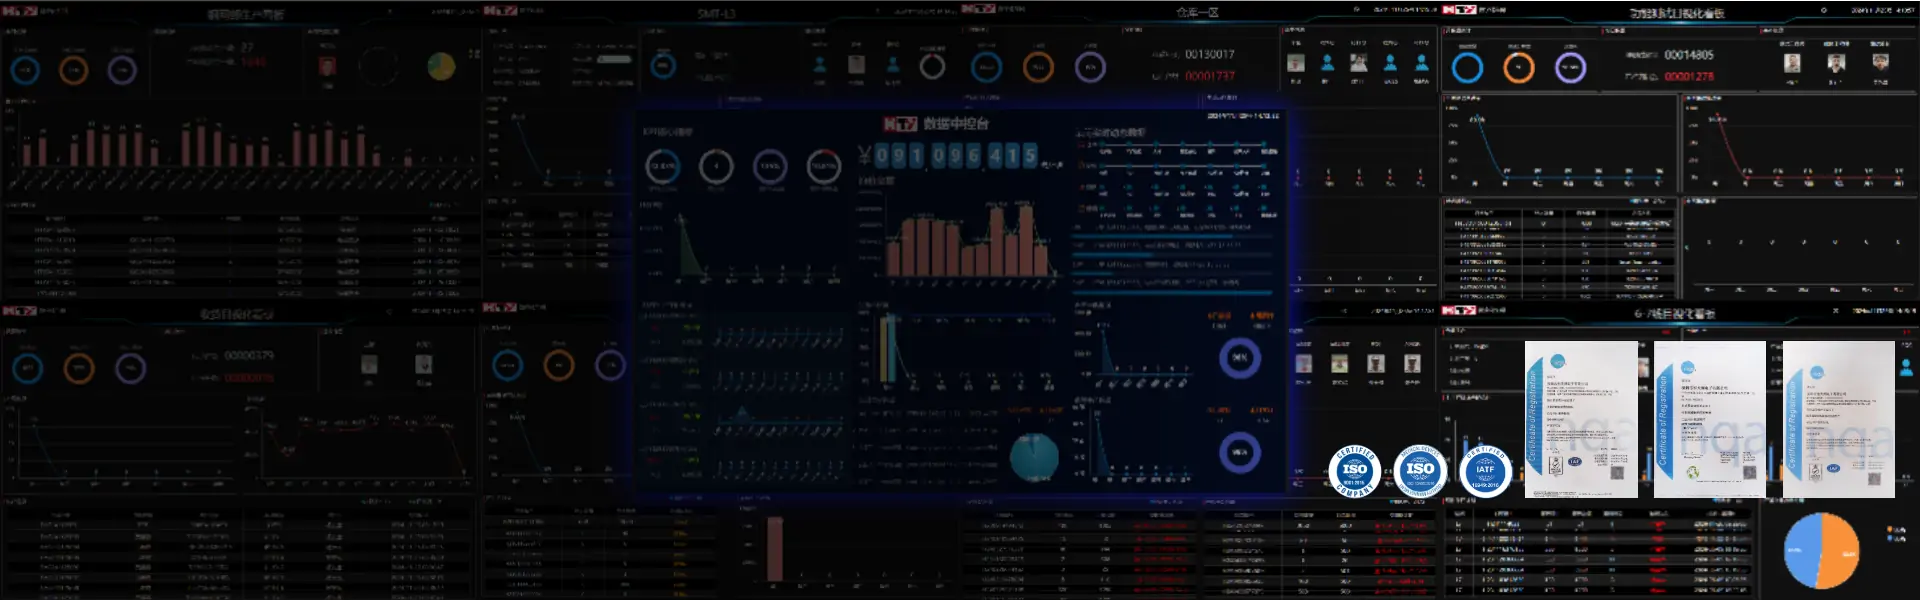Click the teal pie chart in center dashboard
The image size is (1920, 600).
(1034, 457)
